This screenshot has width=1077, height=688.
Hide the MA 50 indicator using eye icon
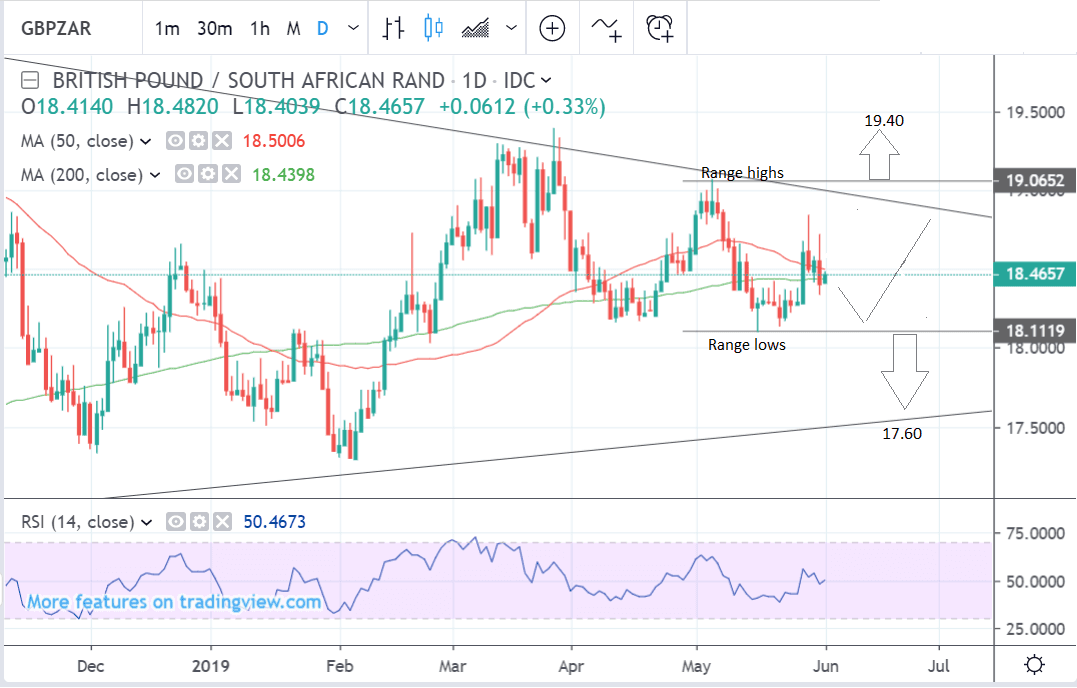(173, 141)
